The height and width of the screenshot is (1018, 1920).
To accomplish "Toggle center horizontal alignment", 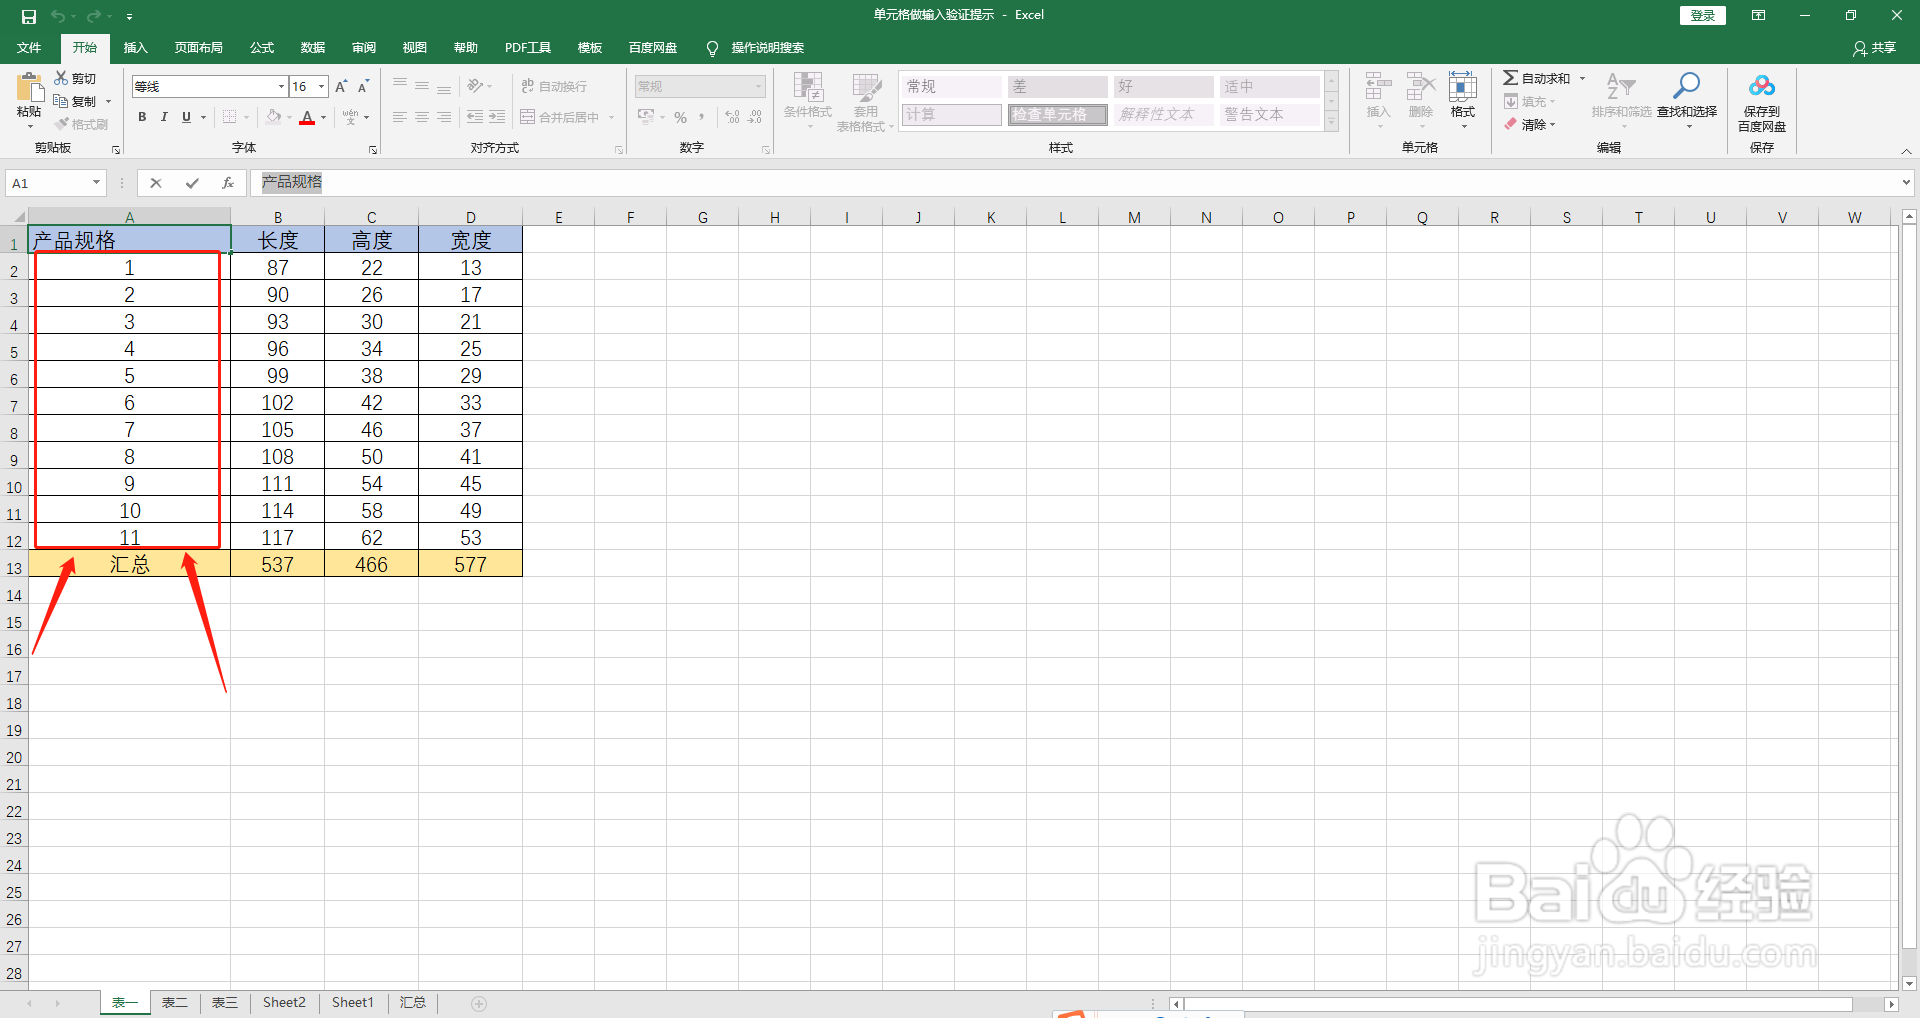I will pos(422,117).
